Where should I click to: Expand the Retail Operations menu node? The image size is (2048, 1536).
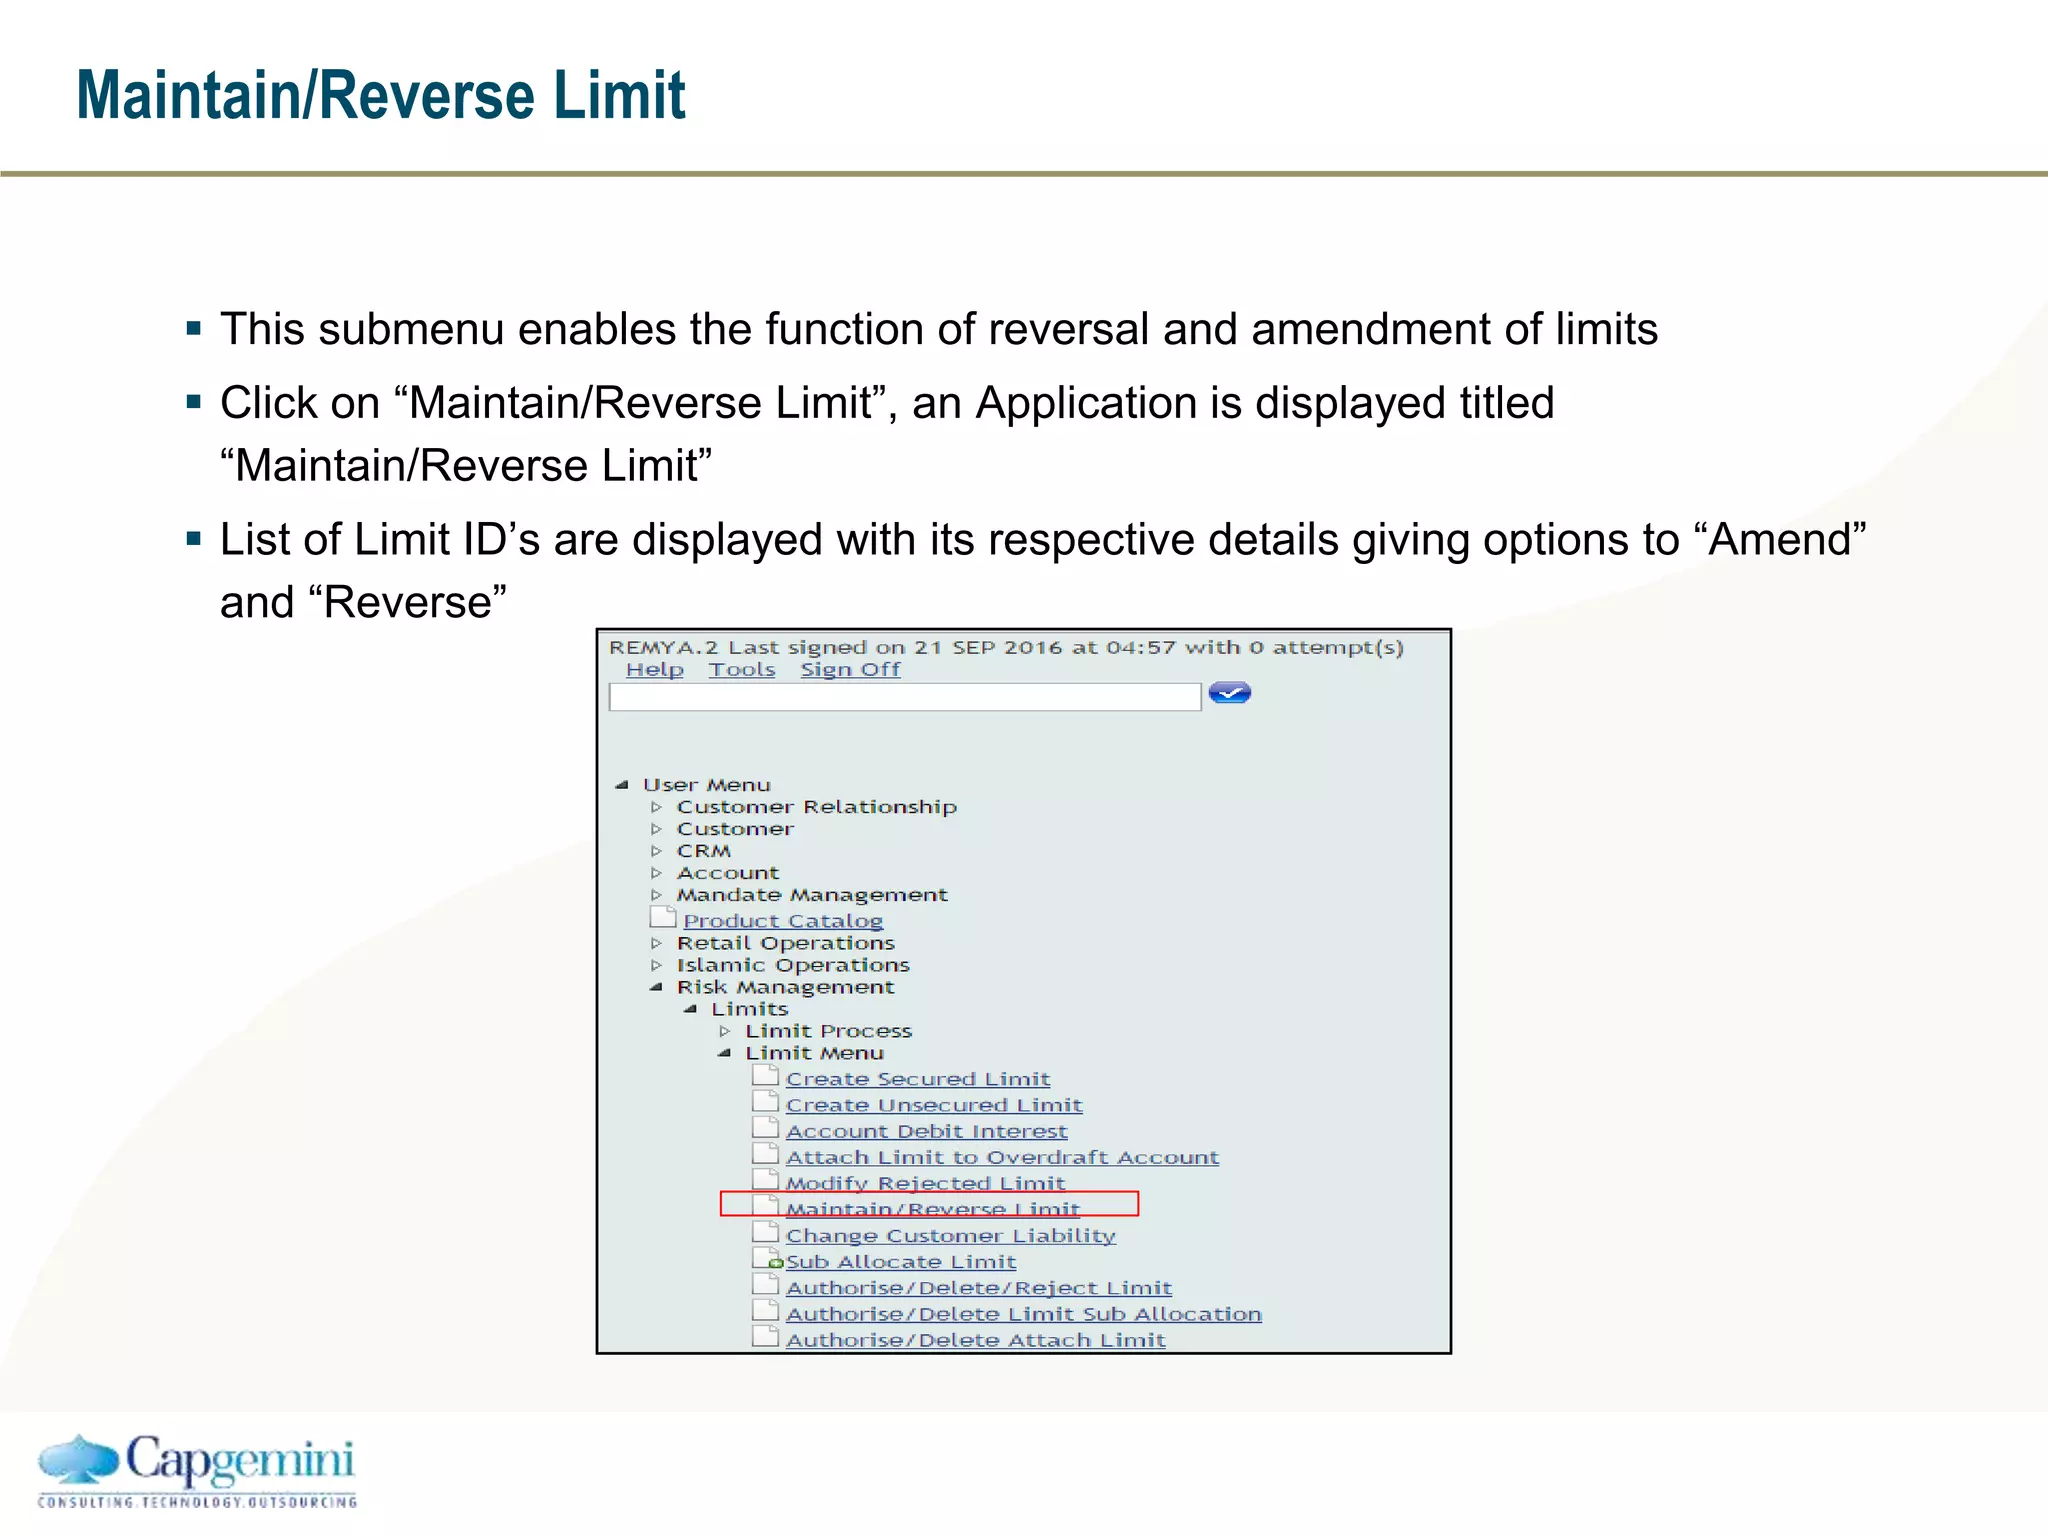point(656,943)
